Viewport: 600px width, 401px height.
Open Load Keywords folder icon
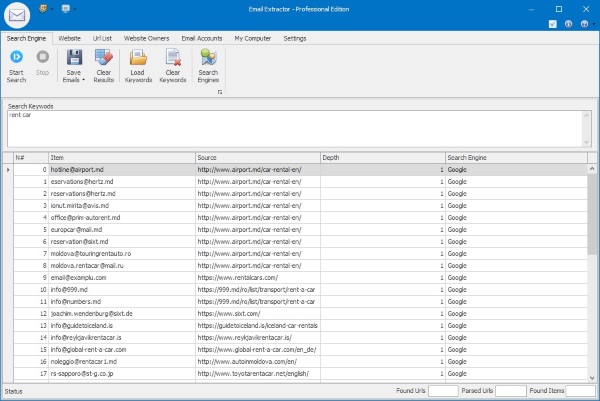click(x=138, y=57)
